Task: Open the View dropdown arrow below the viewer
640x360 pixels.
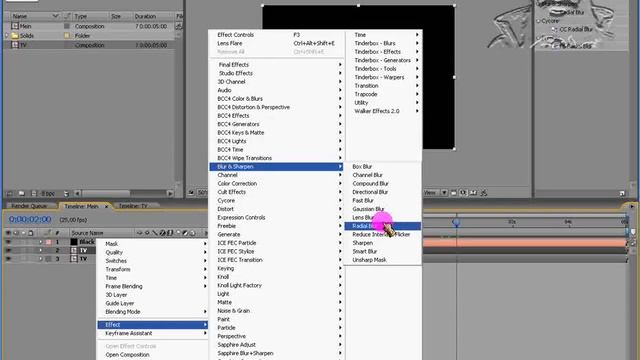Action: click(444, 193)
